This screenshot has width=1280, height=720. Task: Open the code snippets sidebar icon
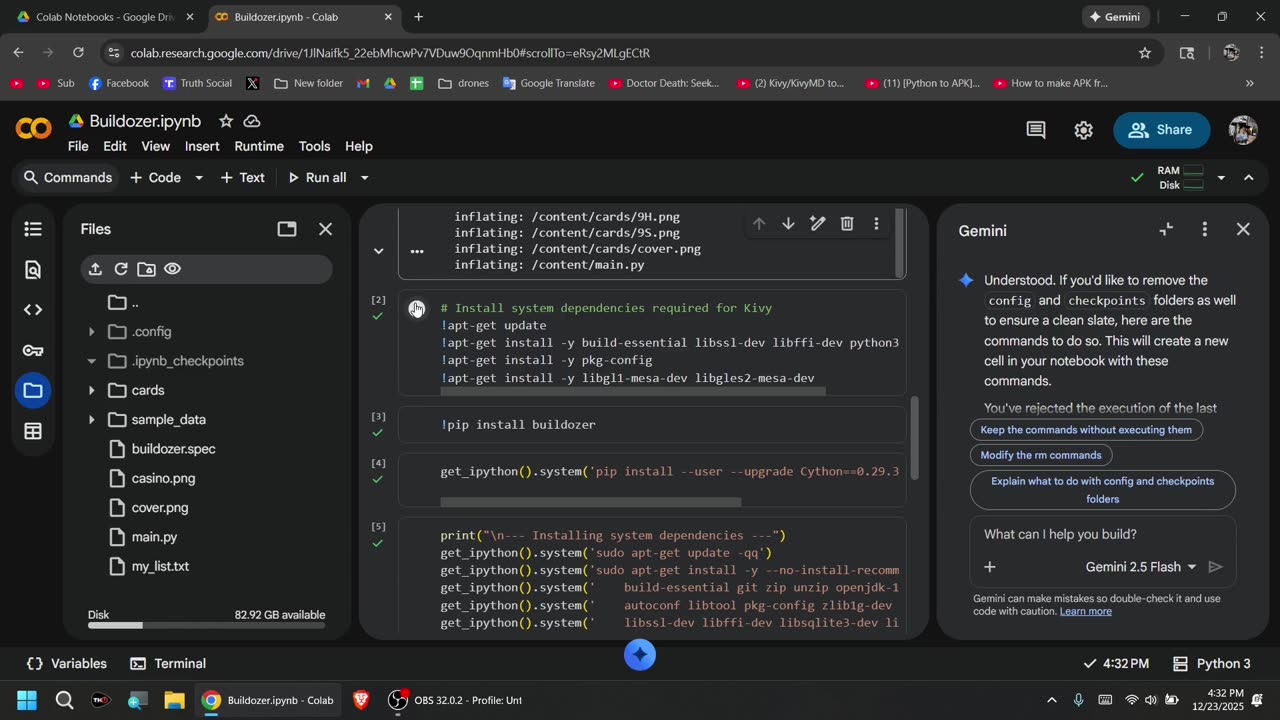[33, 310]
